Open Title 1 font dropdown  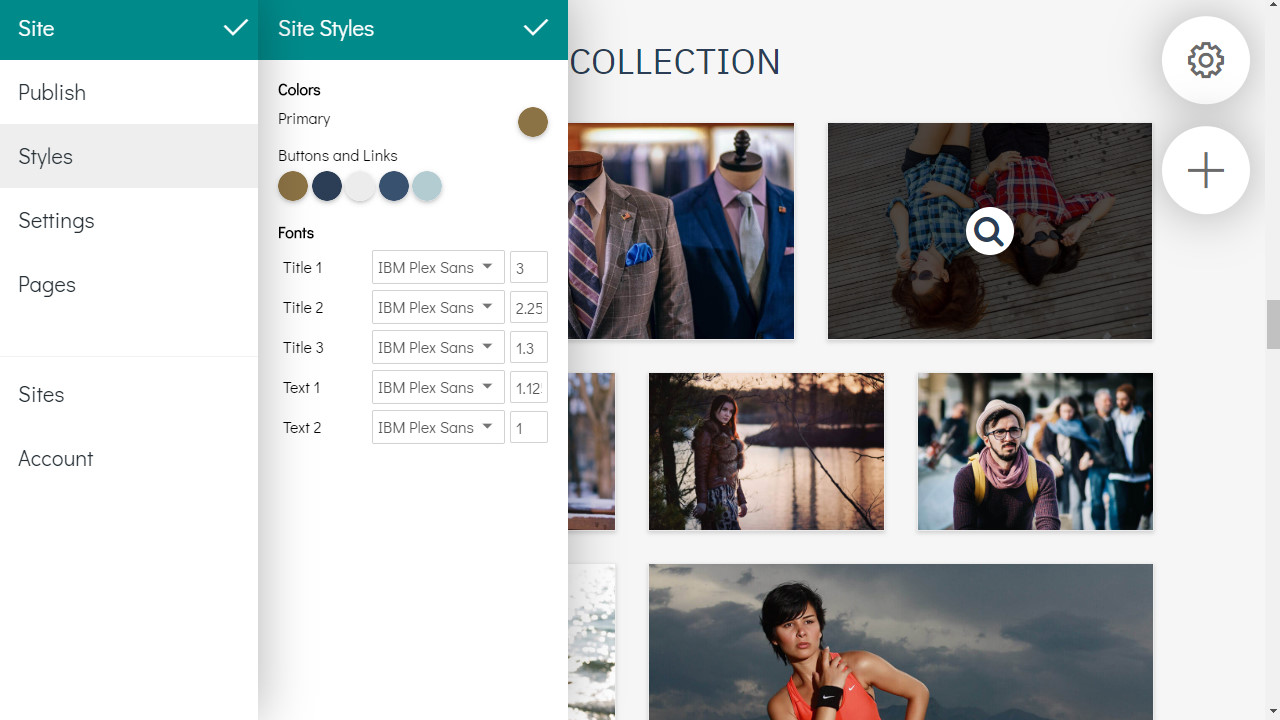tap(438, 267)
